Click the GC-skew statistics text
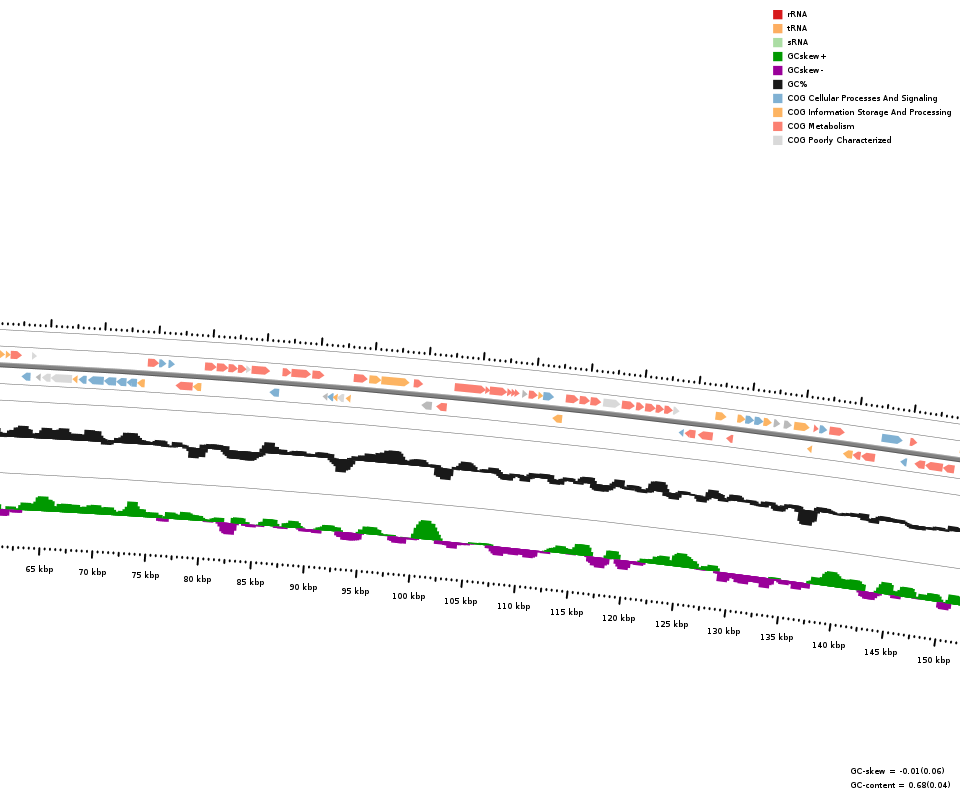The width and height of the screenshot is (960, 800). click(896, 771)
